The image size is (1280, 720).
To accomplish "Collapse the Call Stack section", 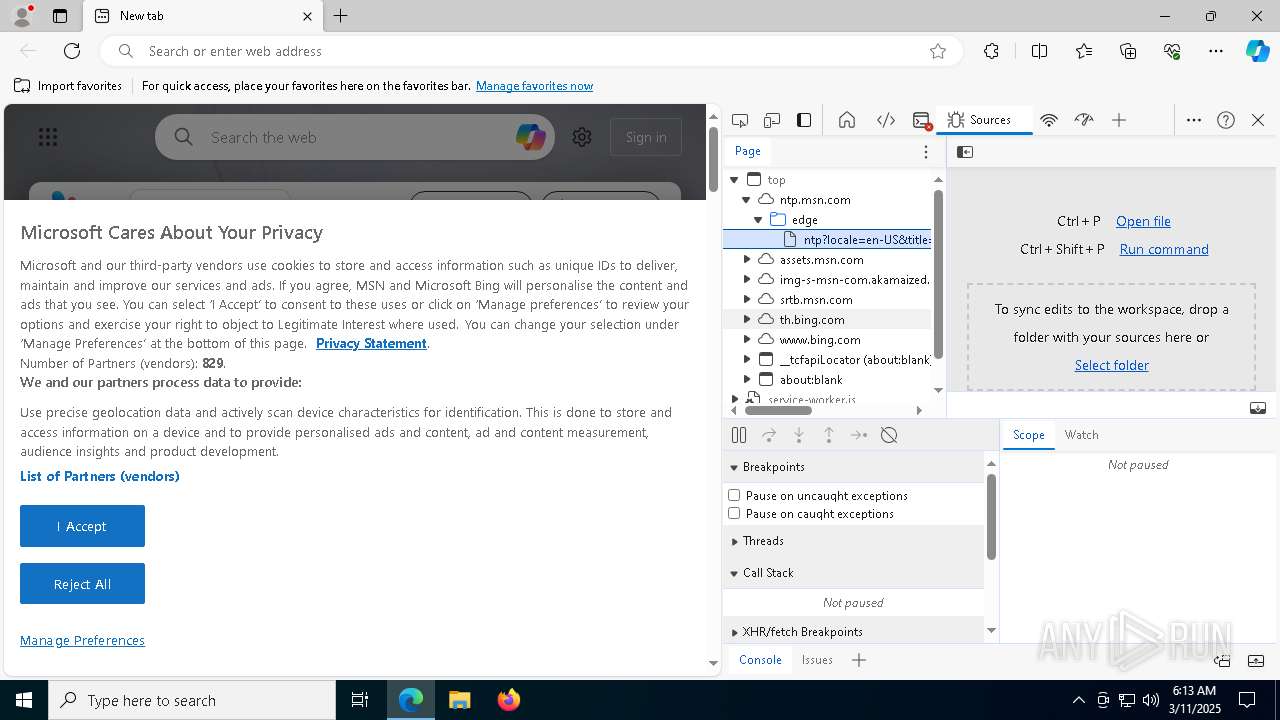I will (853, 573).
